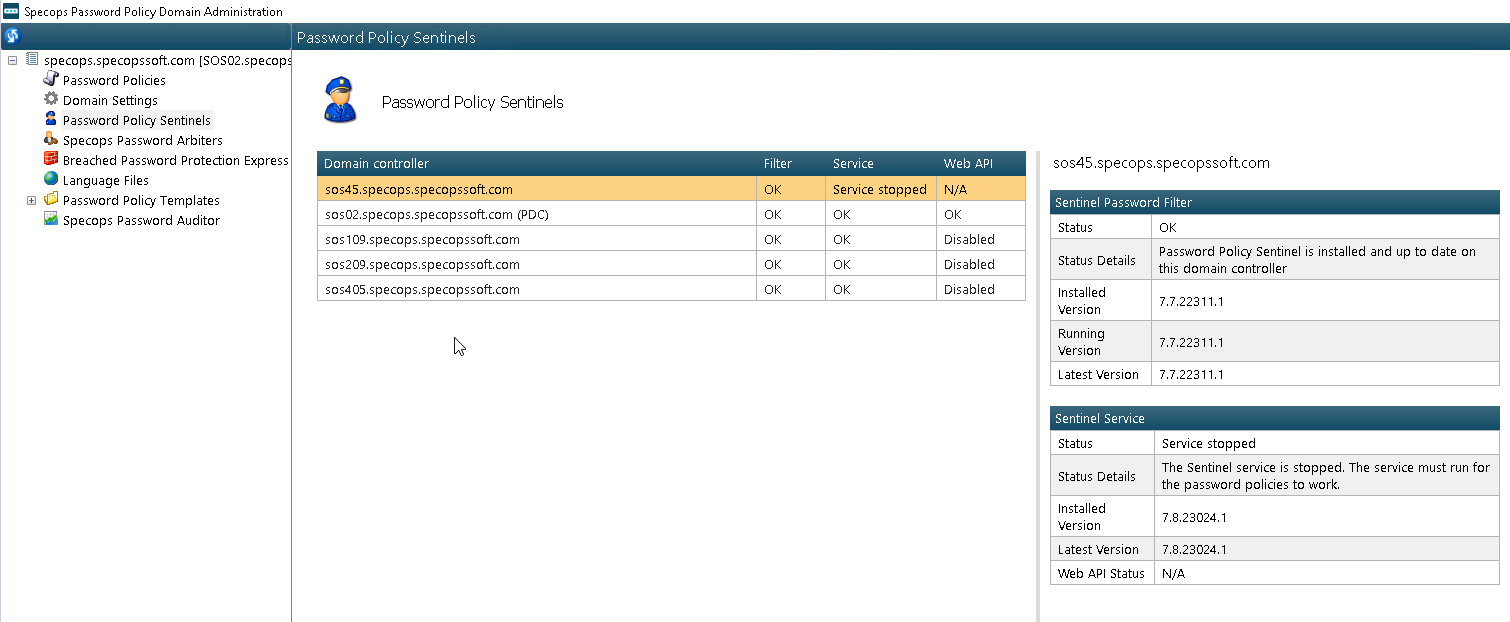Open Password Policies in the tree
This screenshot has width=1510, height=622.
tap(114, 80)
